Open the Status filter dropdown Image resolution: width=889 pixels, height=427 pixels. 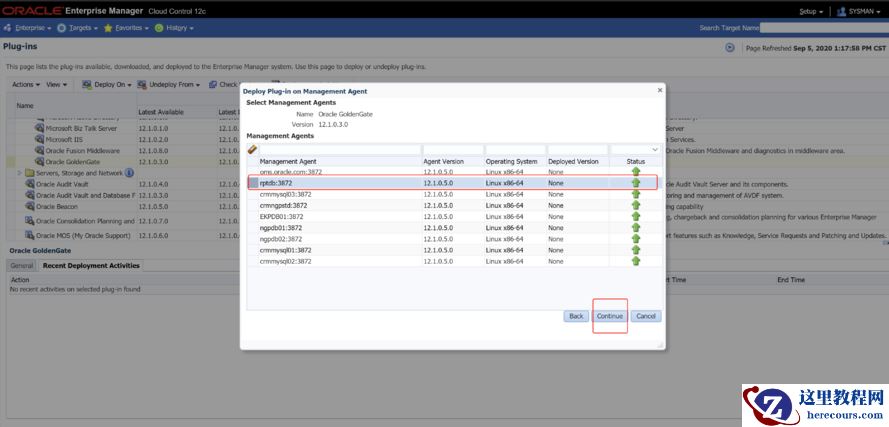click(655, 150)
